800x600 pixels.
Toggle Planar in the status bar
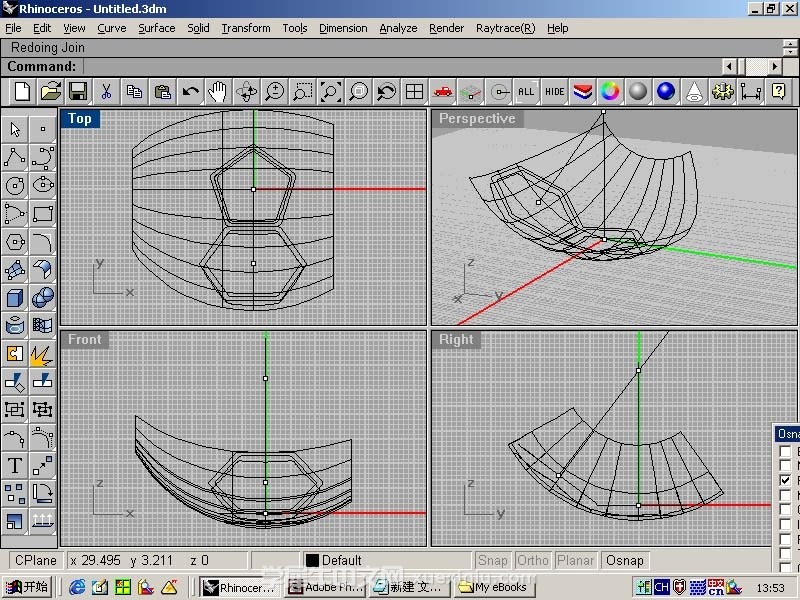pos(576,560)
